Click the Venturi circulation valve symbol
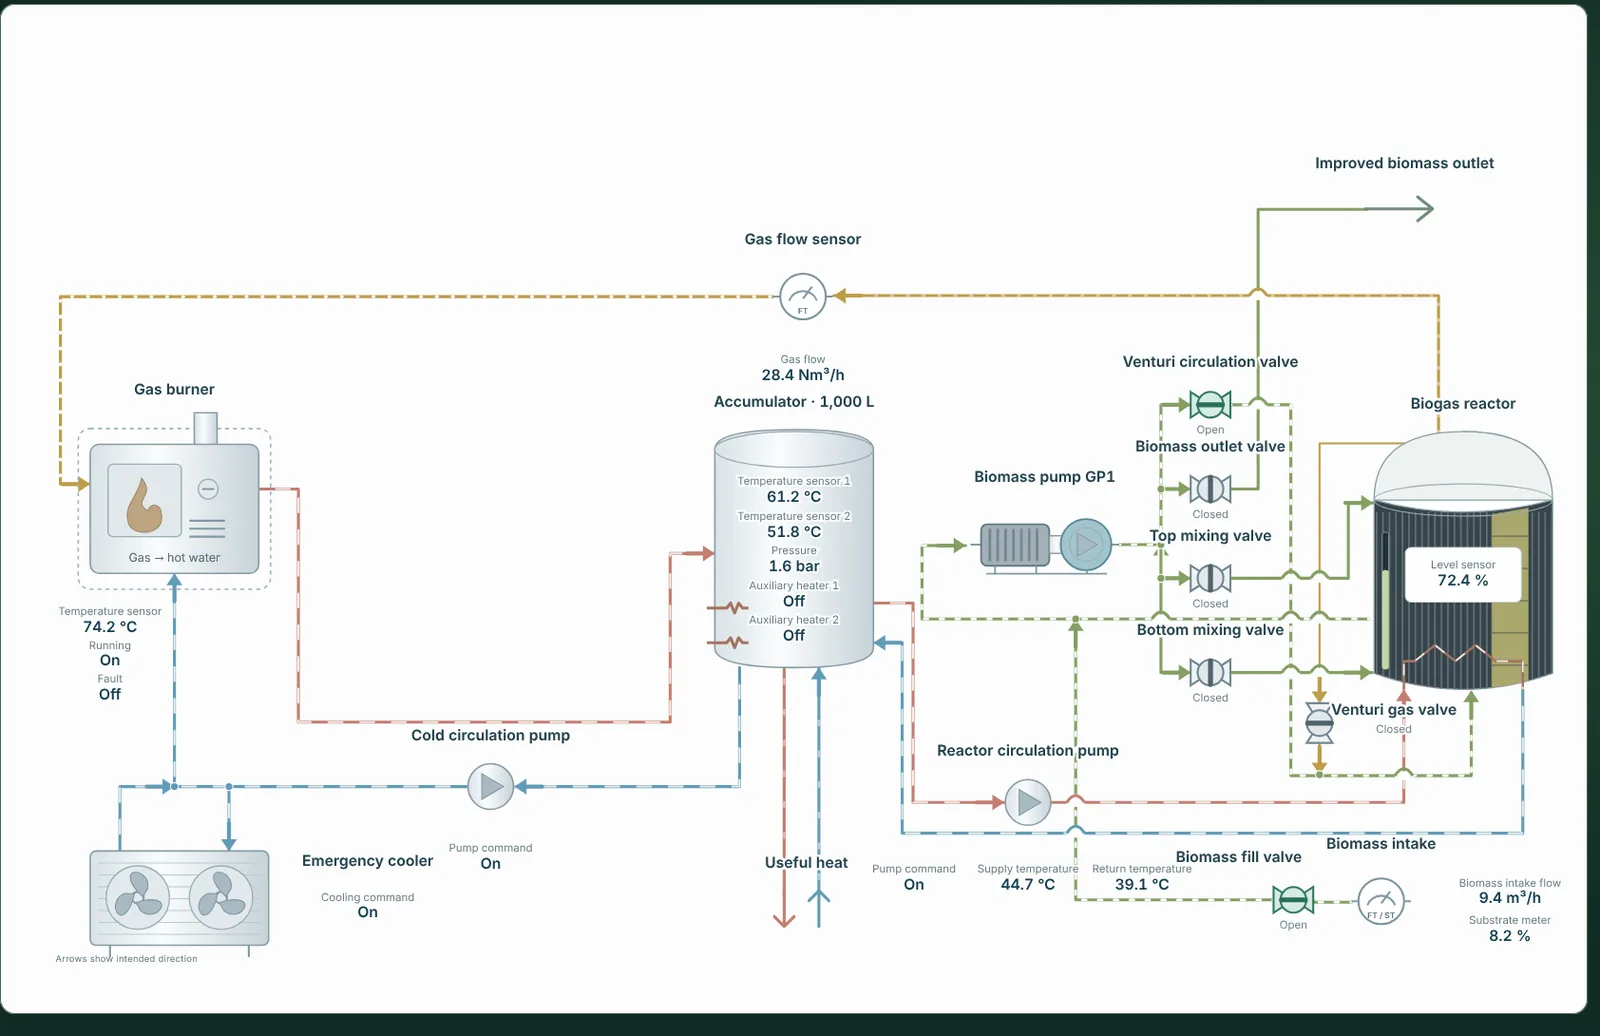This screenshot has width=1600, height=1036. [x=1210, y=405]
